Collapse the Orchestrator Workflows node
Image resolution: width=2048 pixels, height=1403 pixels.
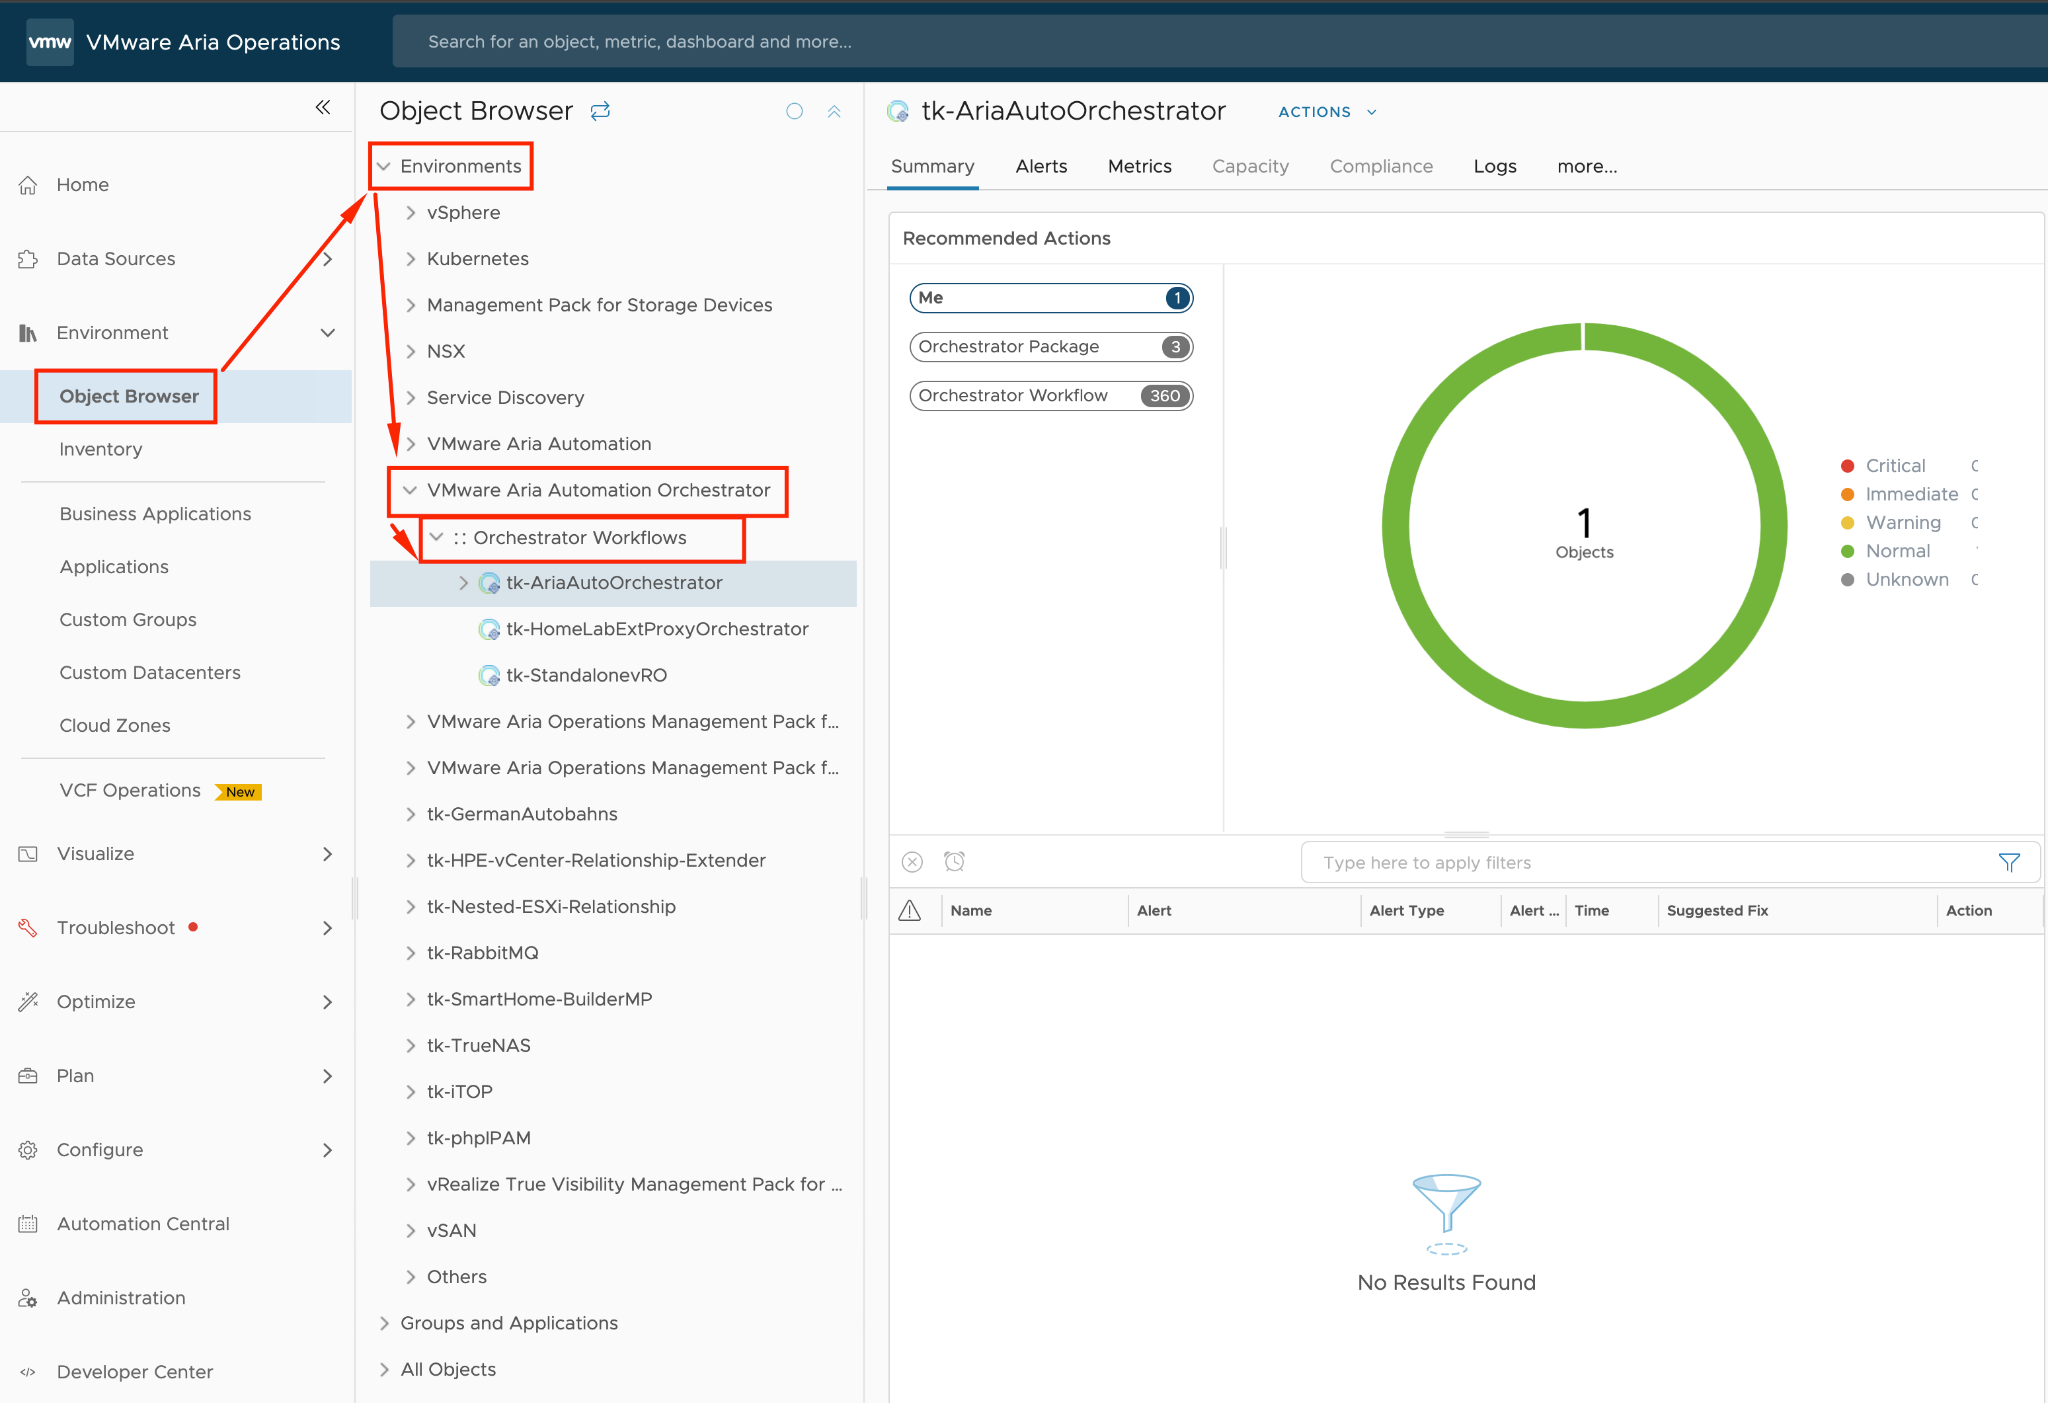pos(437,537)
